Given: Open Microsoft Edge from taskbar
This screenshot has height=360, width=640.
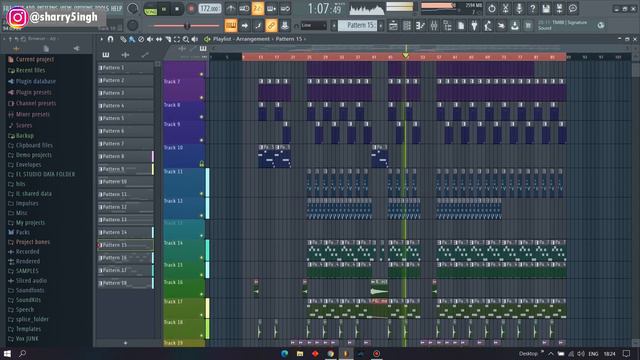Looking at the screenshot, I should 284,353.
